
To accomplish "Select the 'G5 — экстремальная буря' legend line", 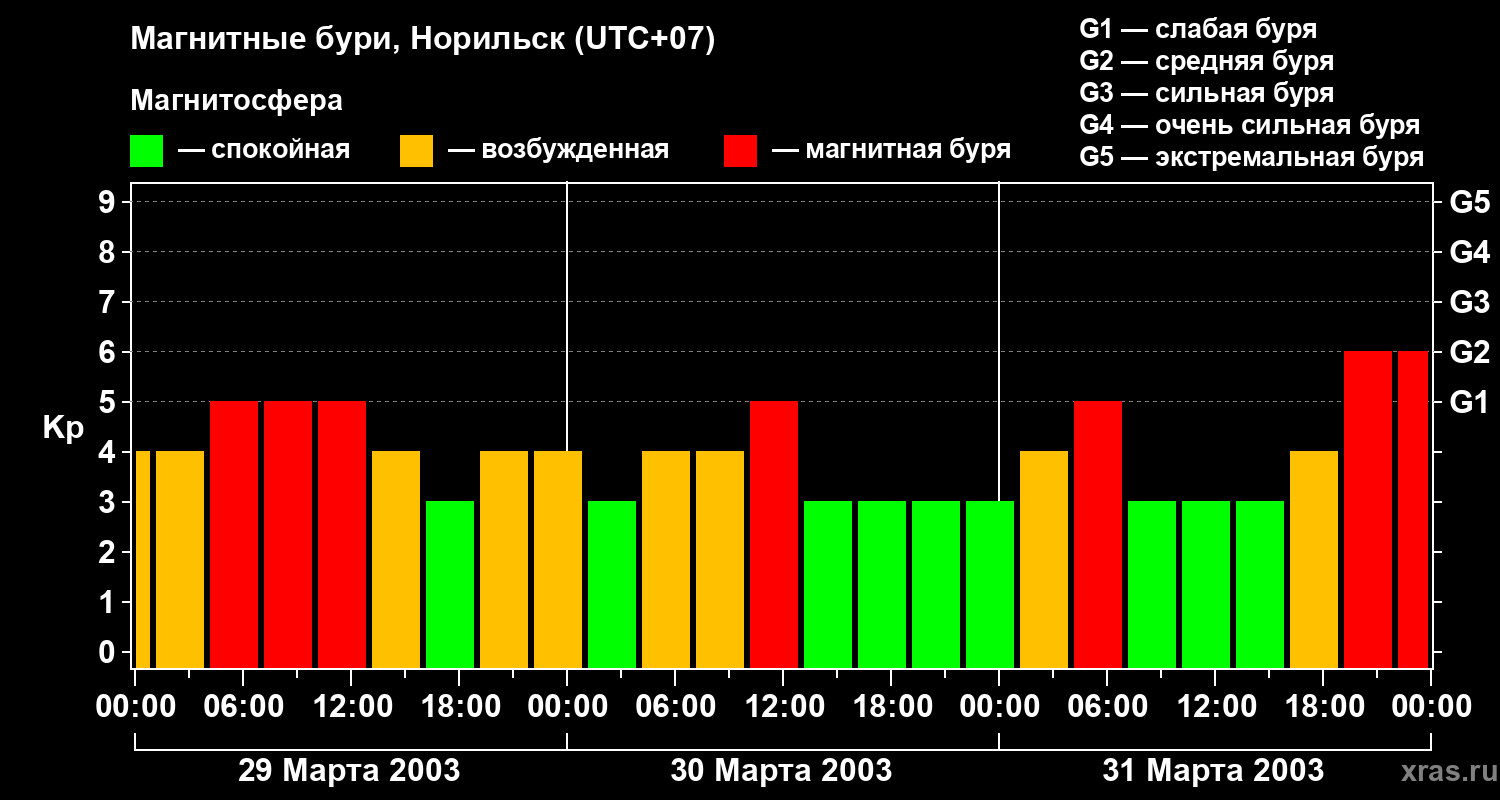I will pyautogui.click(x=1251, y=157).
